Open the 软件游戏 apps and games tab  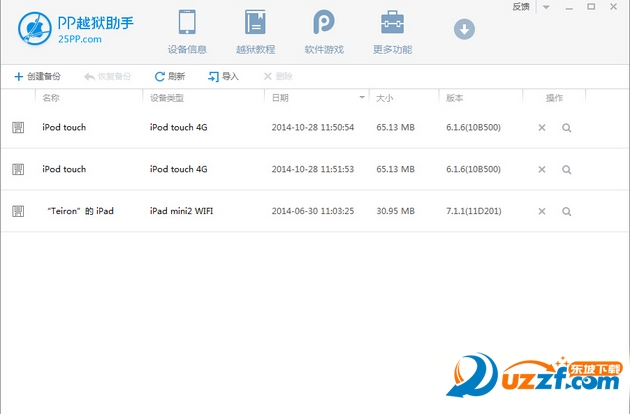(324, 33)
